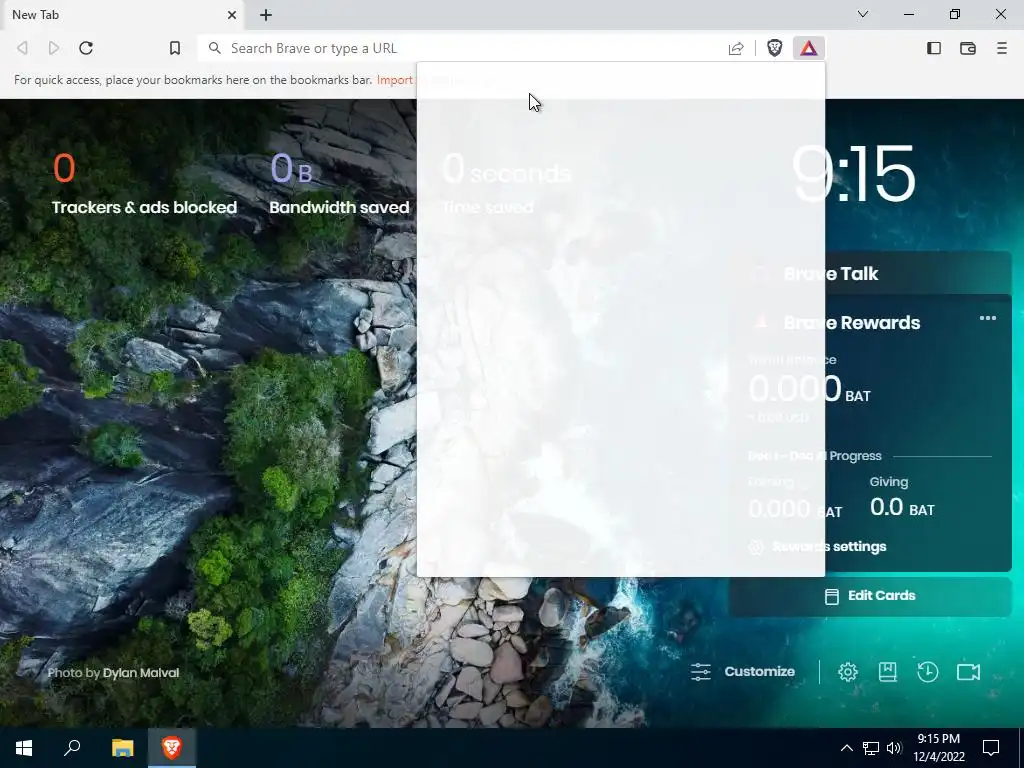Image resolution: width=1024 pixels, height=768 pixels.
Task: Expand the tab search chevron
Action: 863,14
